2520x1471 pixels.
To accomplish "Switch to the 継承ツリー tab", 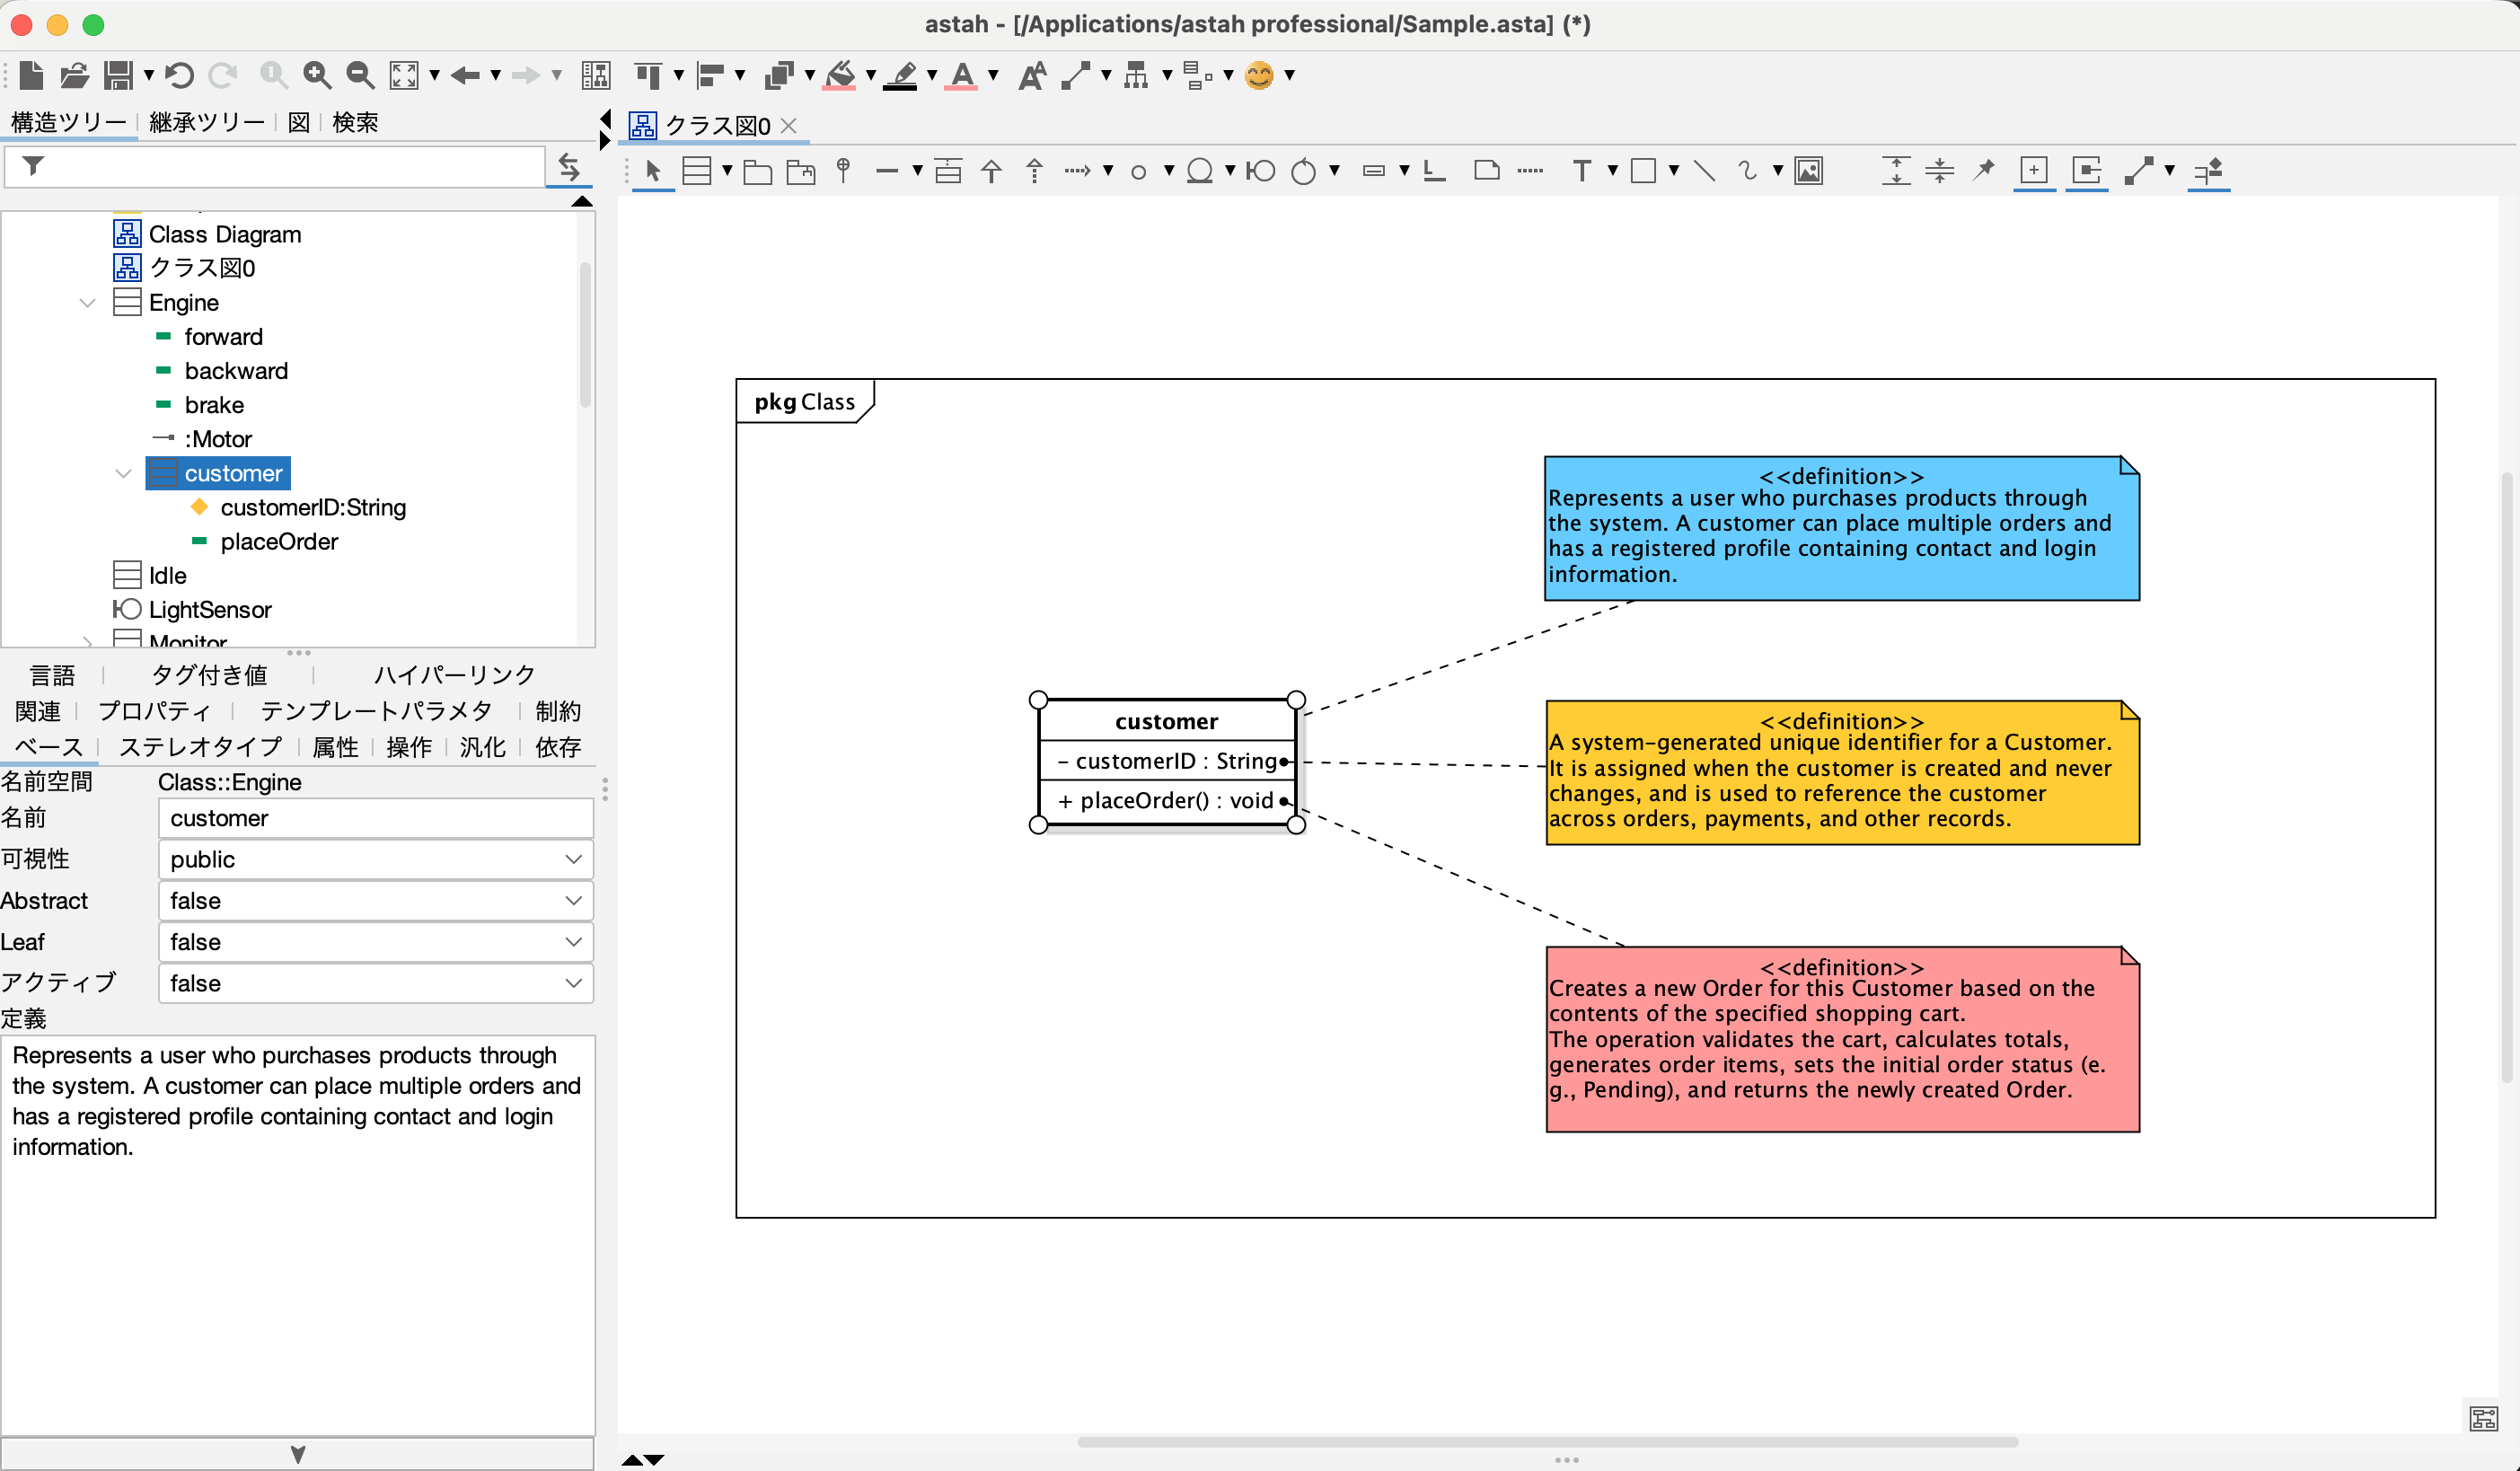I will tap(206, 122).
